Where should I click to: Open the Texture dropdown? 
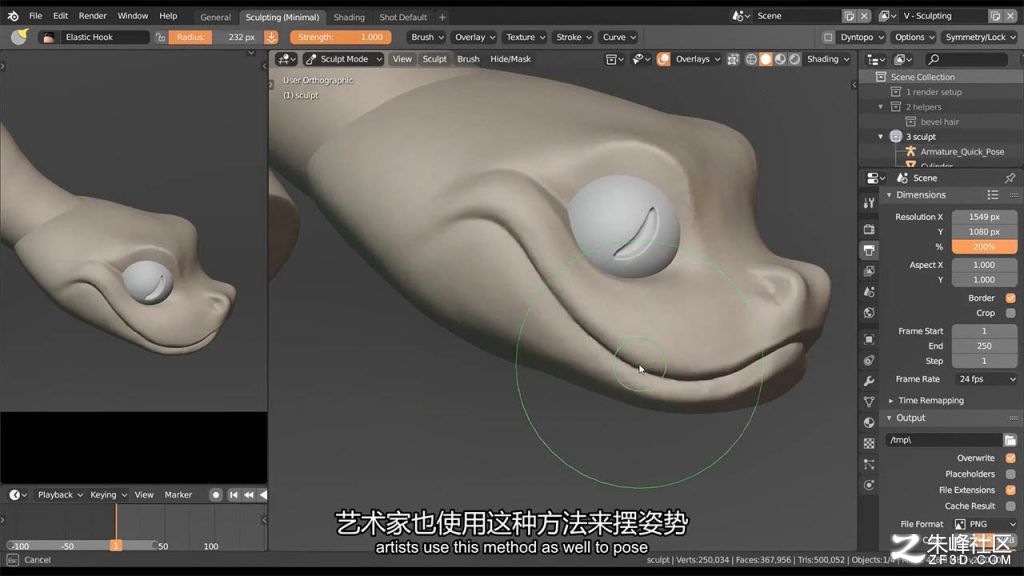click(525, 37)
